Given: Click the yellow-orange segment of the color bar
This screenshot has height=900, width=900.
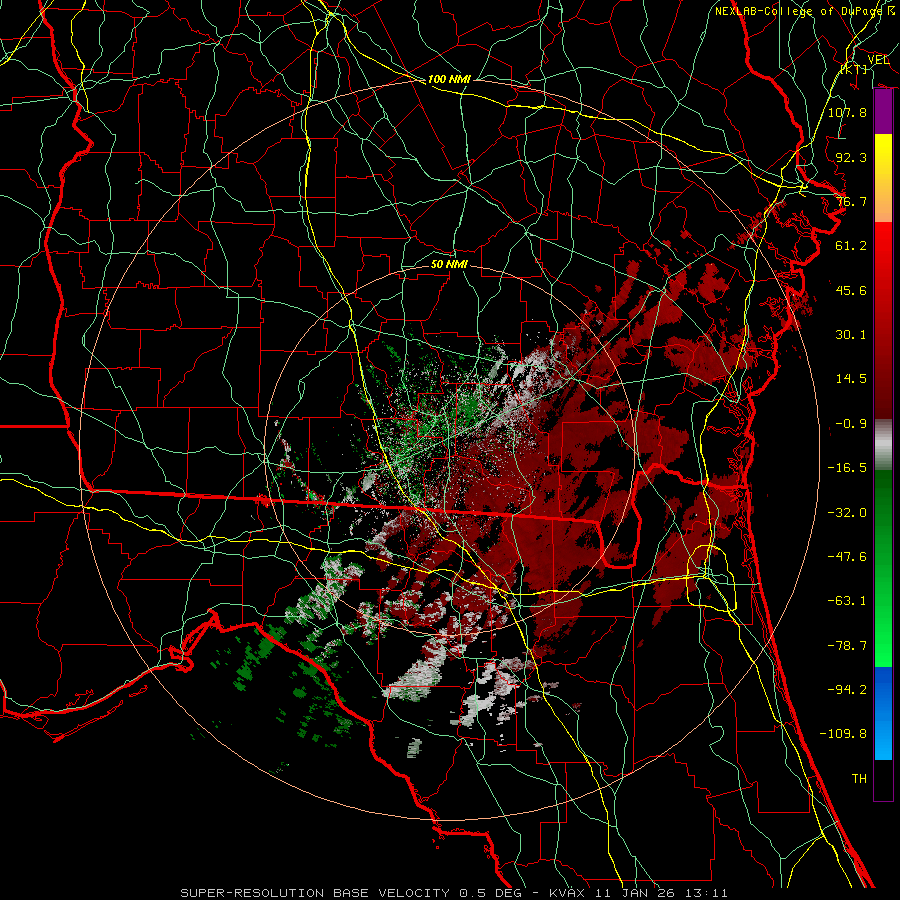Looking at the screenshot, I should [883, 178].
